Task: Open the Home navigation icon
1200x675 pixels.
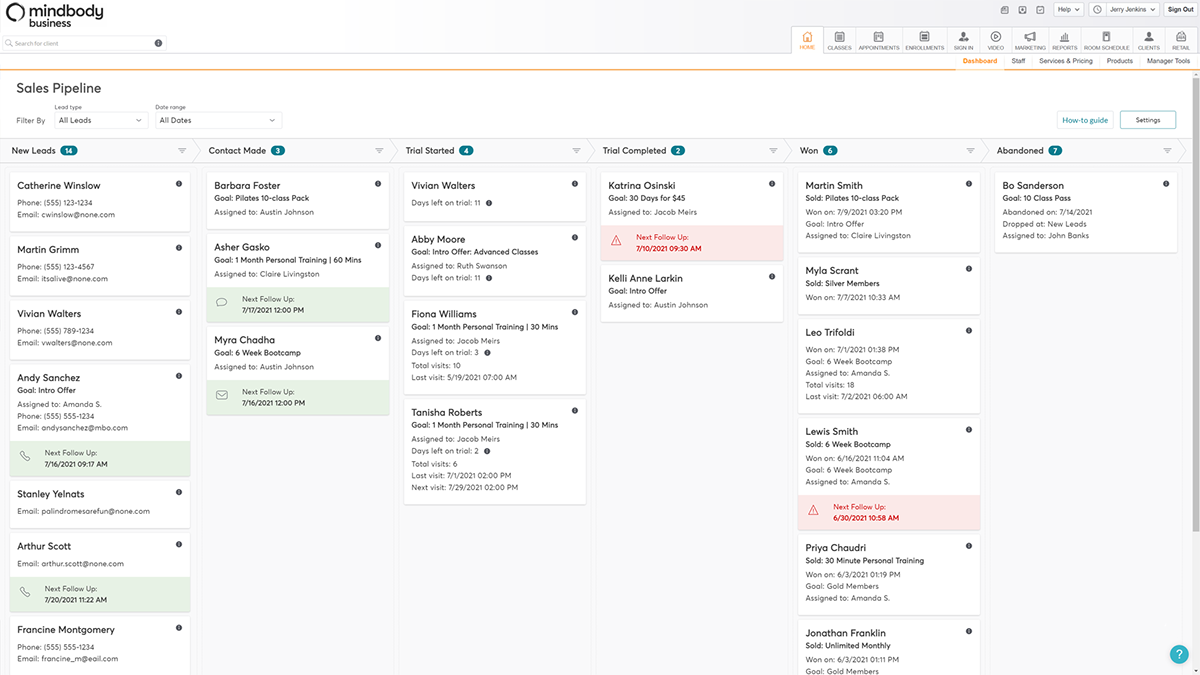Action: point(807,40)
